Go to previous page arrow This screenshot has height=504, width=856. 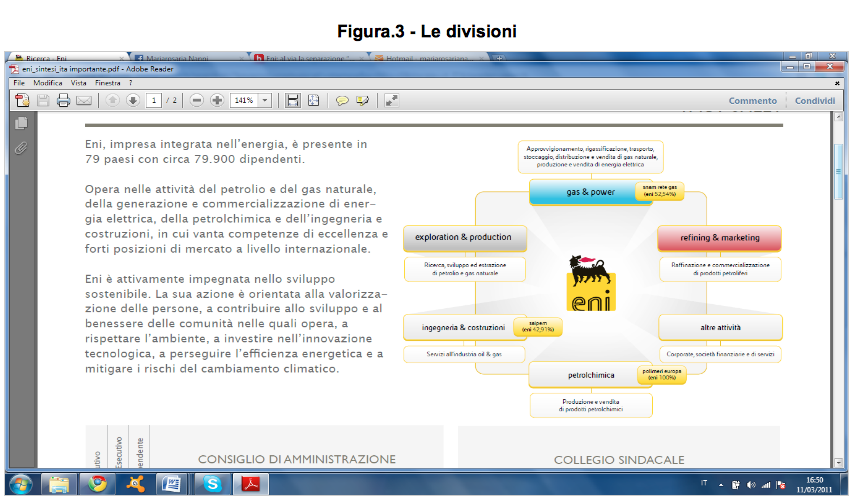click(x=112, y=100)
